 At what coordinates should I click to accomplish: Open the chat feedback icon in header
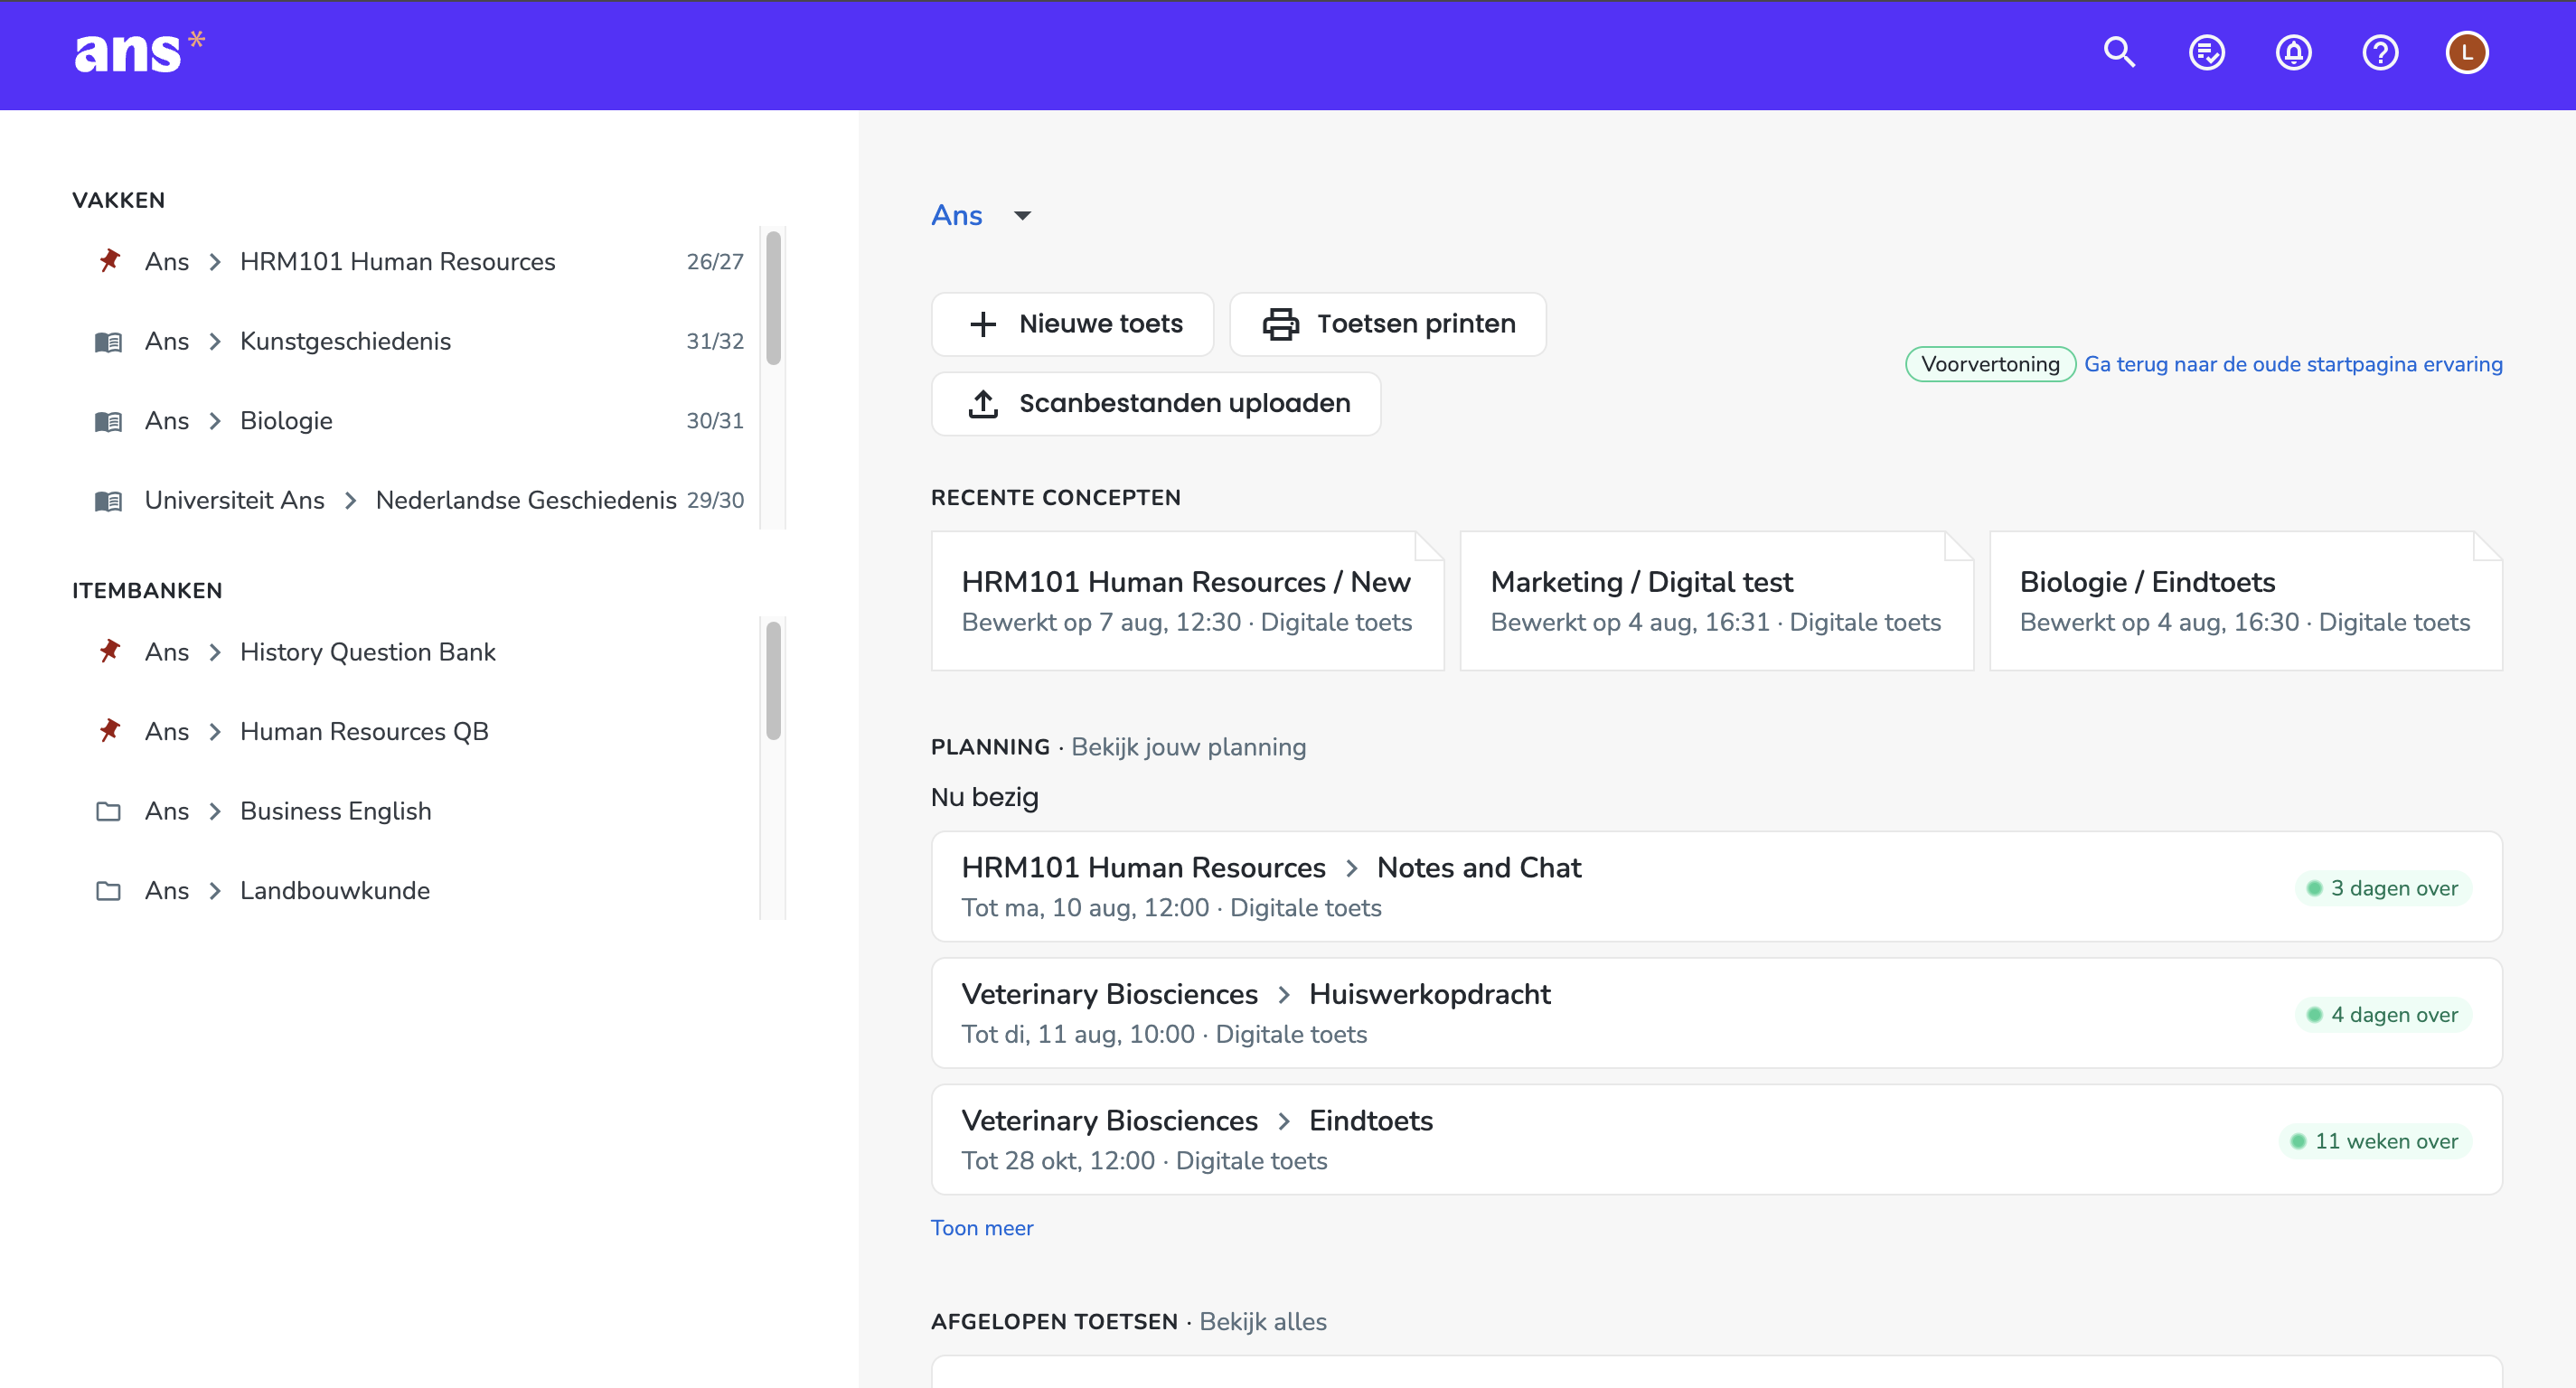[x=2206, y=52]
